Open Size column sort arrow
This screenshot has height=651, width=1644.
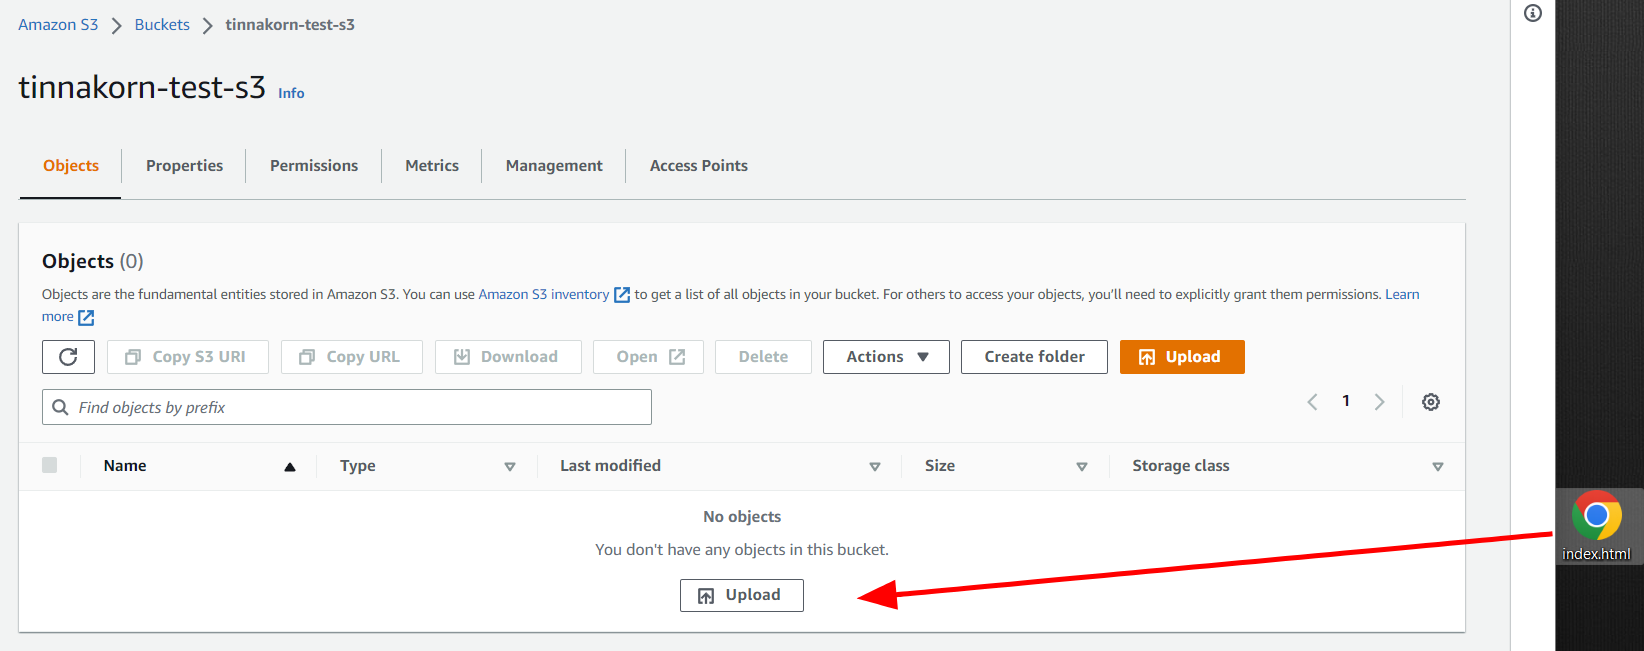tap(1082, 467)
